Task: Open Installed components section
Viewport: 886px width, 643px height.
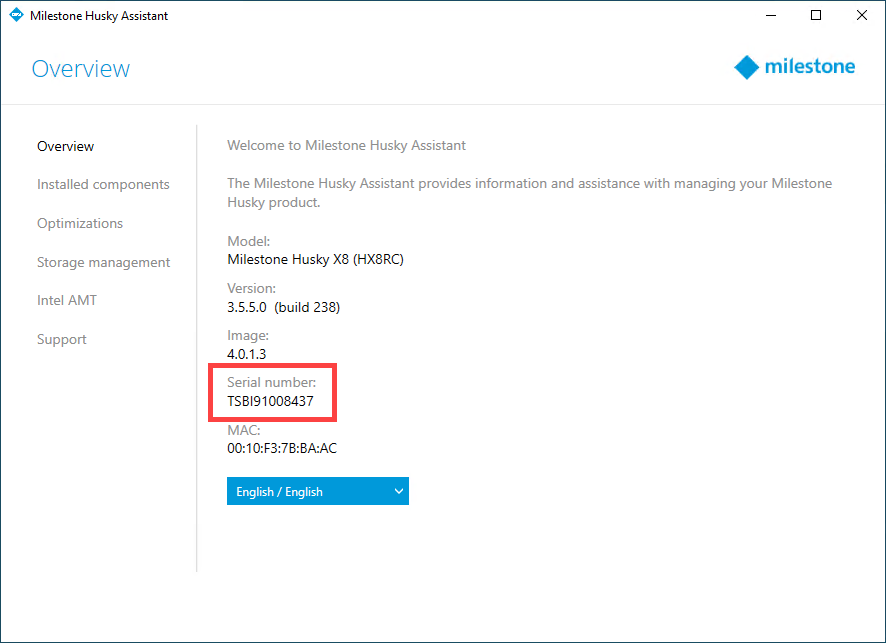Action: [x=103, y=184]
